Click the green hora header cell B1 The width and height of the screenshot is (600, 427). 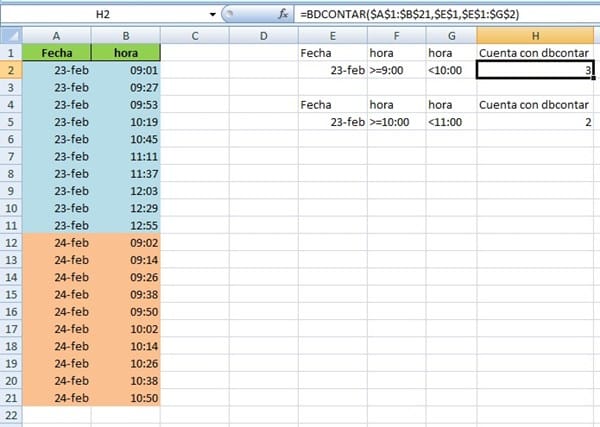(x=125, y=53)
